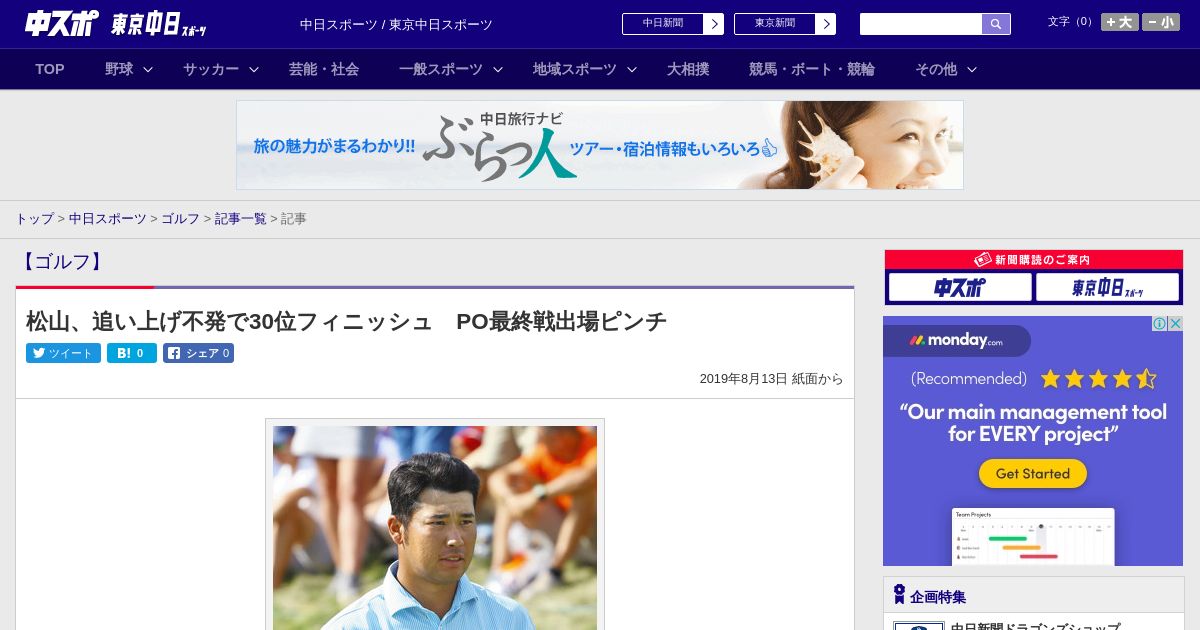Click Get Started button in ad
1200x630 pixels.
(1033, 474)
